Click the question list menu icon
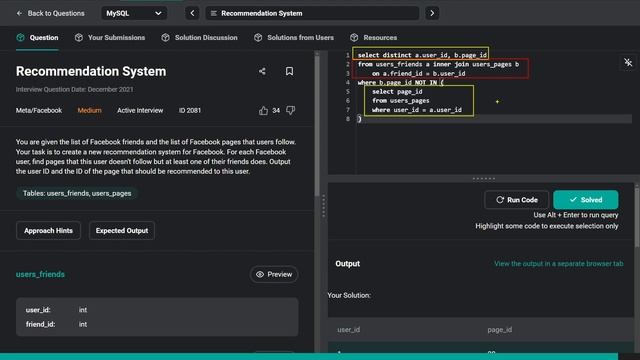Viewport: 640px width, 360px height. click(x=213, y=13)
